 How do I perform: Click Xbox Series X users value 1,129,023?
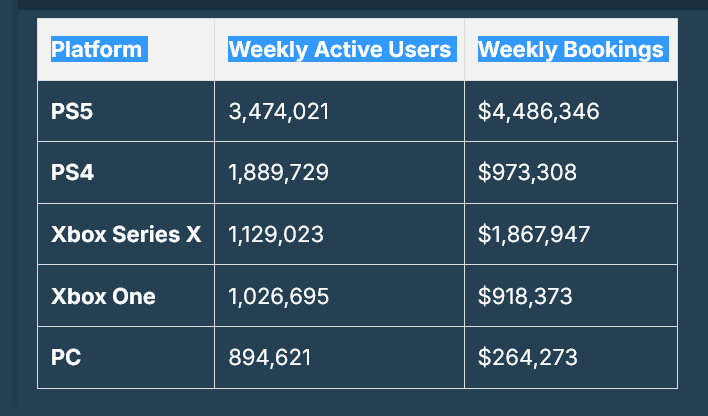(276, 235)
